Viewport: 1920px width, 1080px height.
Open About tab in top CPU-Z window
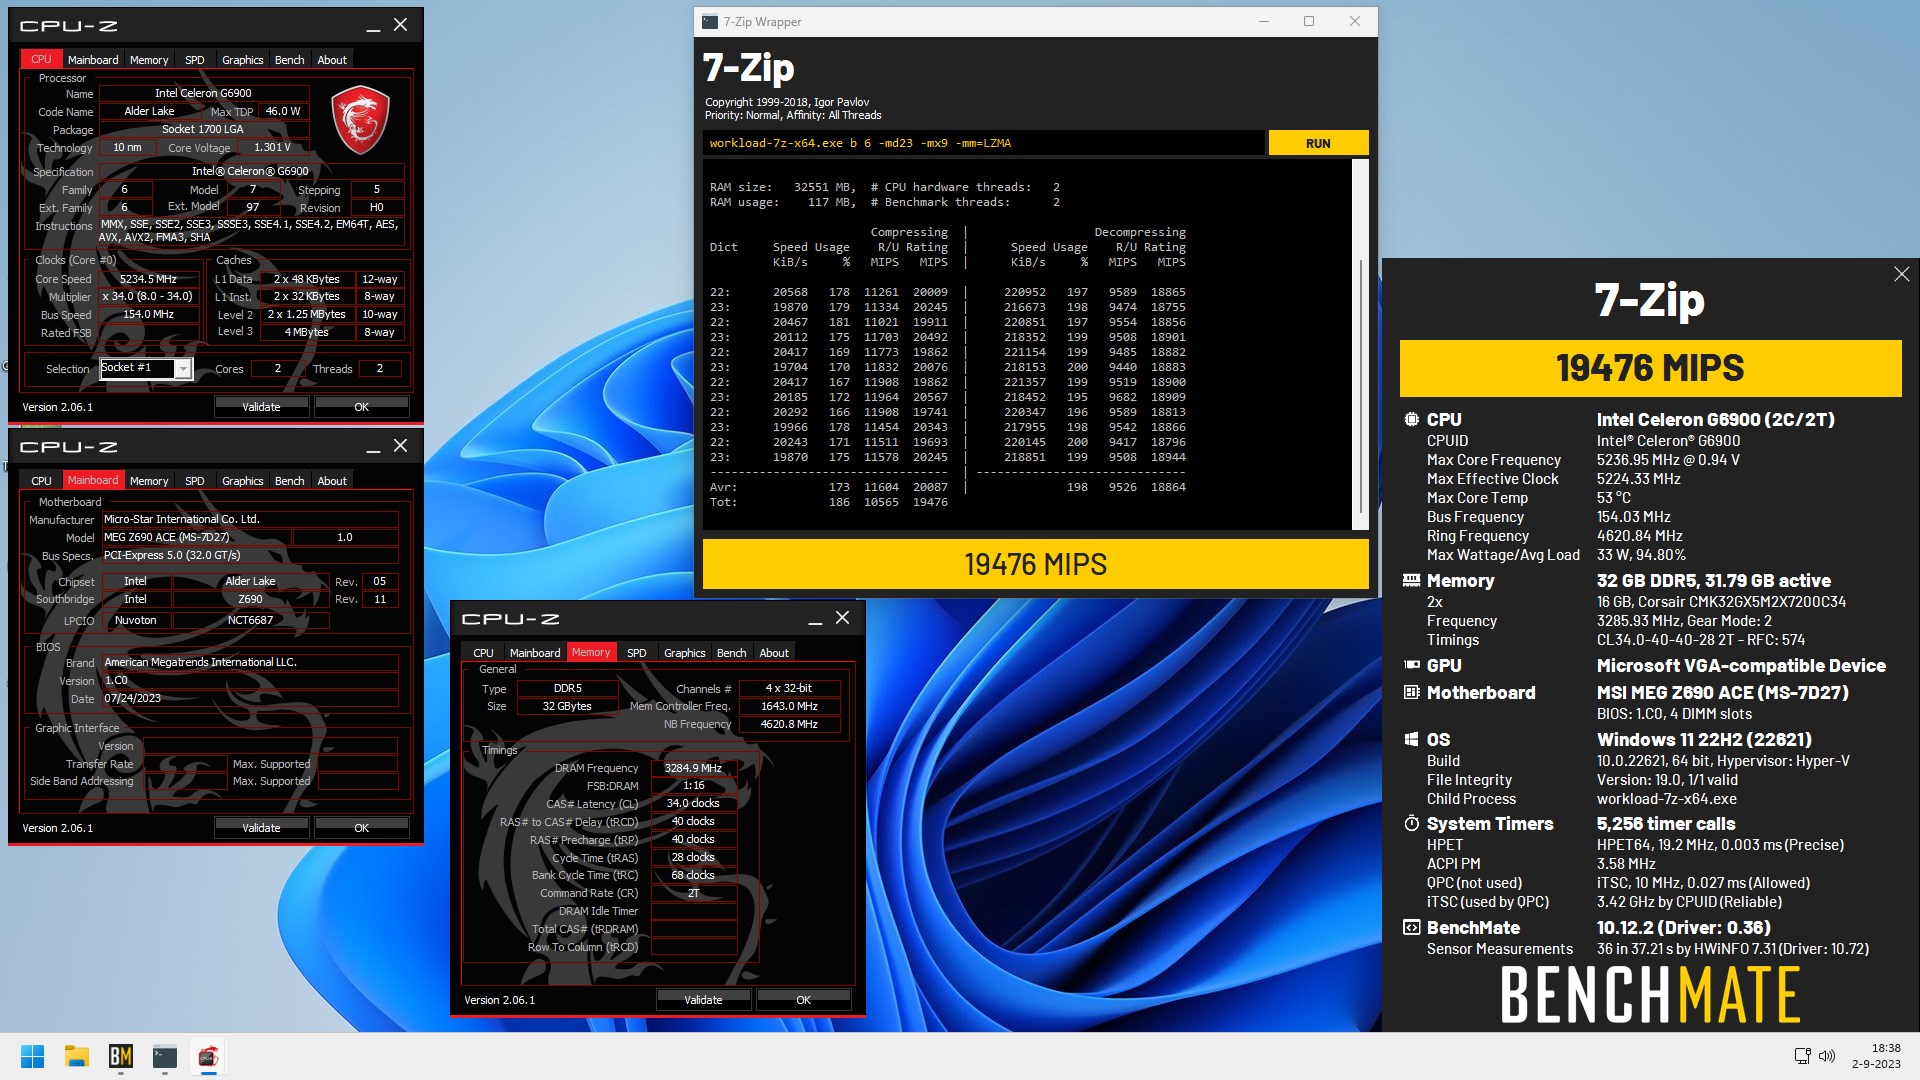332,60
